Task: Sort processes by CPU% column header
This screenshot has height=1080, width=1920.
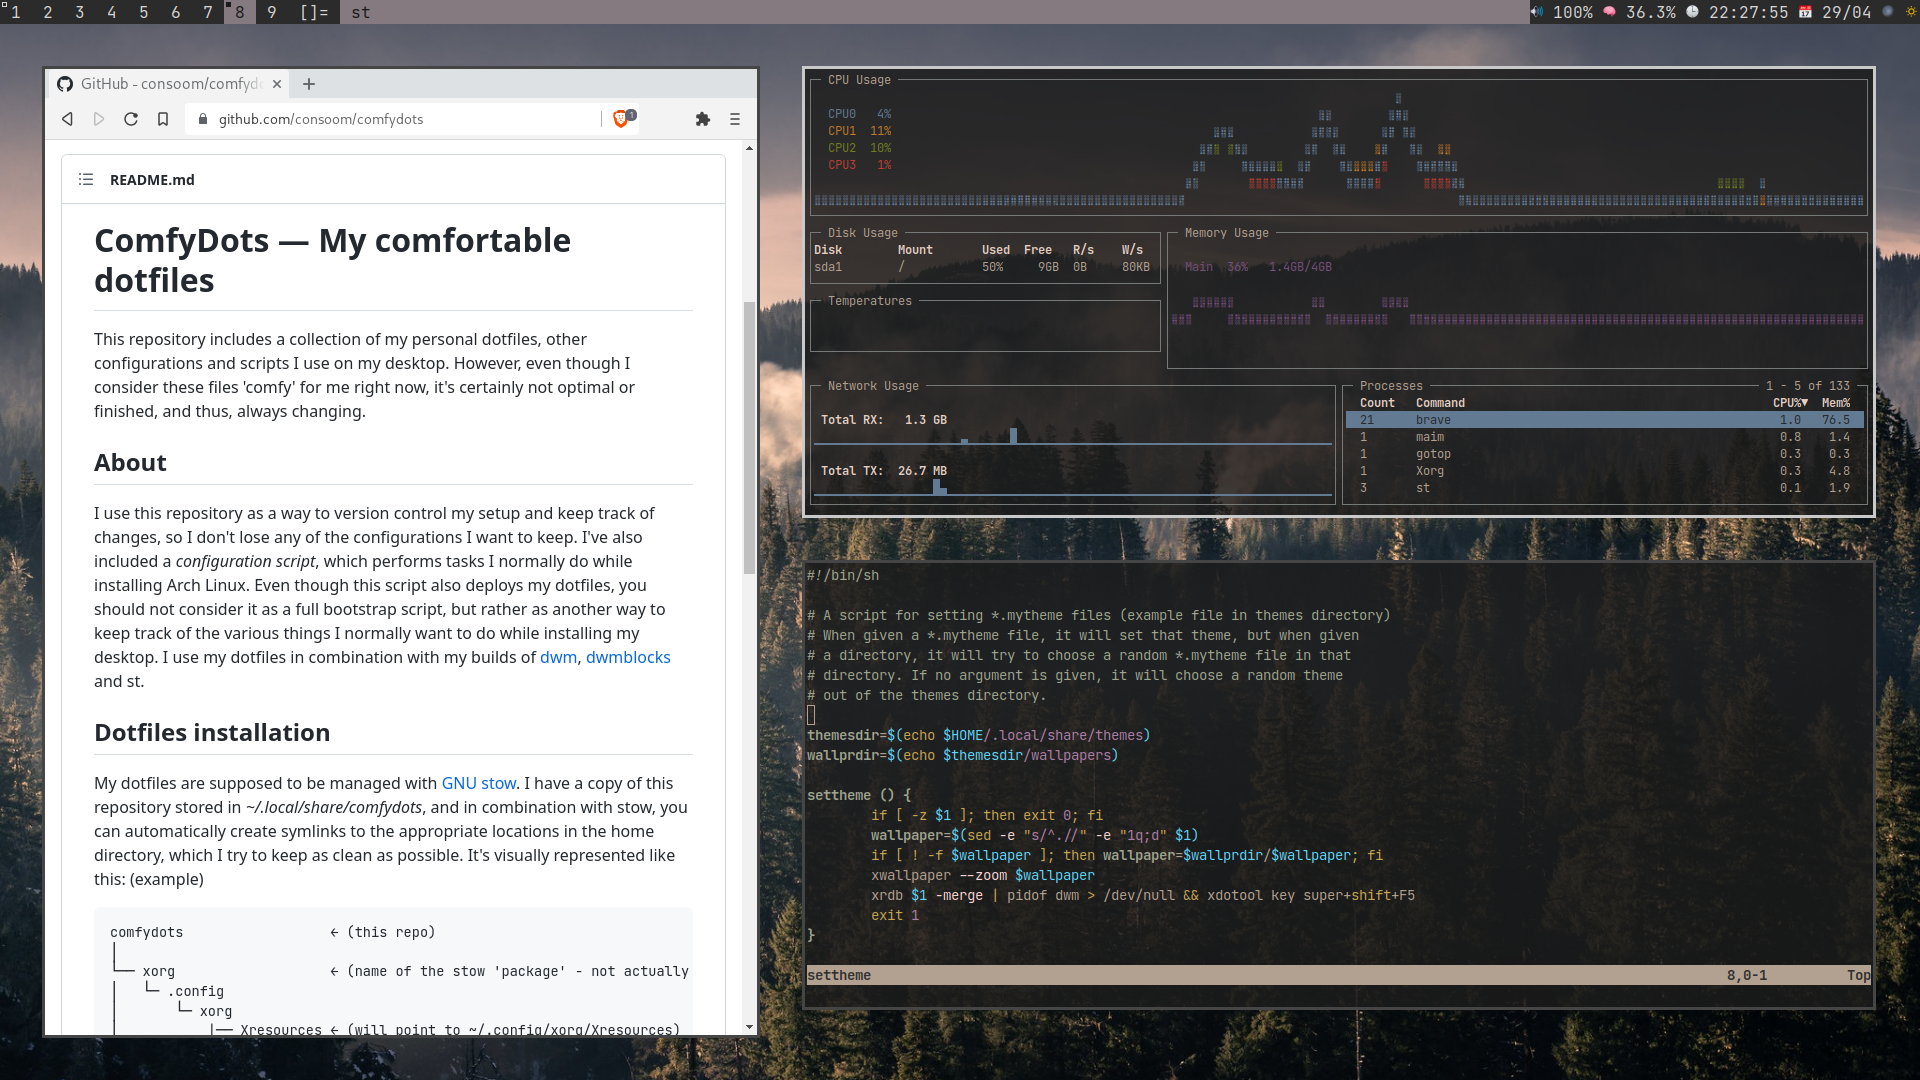Action: coord(1790,403)
